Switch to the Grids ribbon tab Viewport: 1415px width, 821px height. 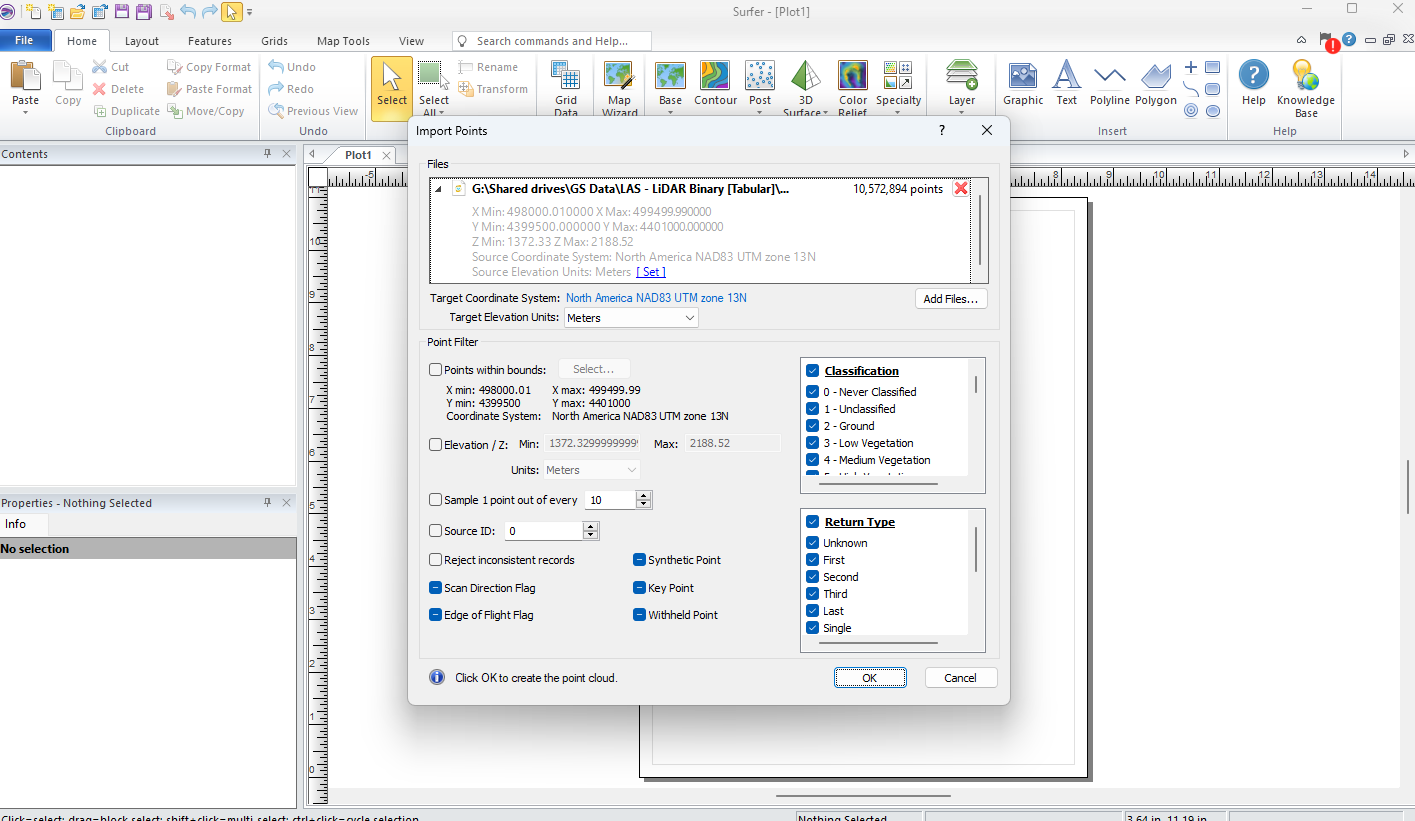point(273,41)
